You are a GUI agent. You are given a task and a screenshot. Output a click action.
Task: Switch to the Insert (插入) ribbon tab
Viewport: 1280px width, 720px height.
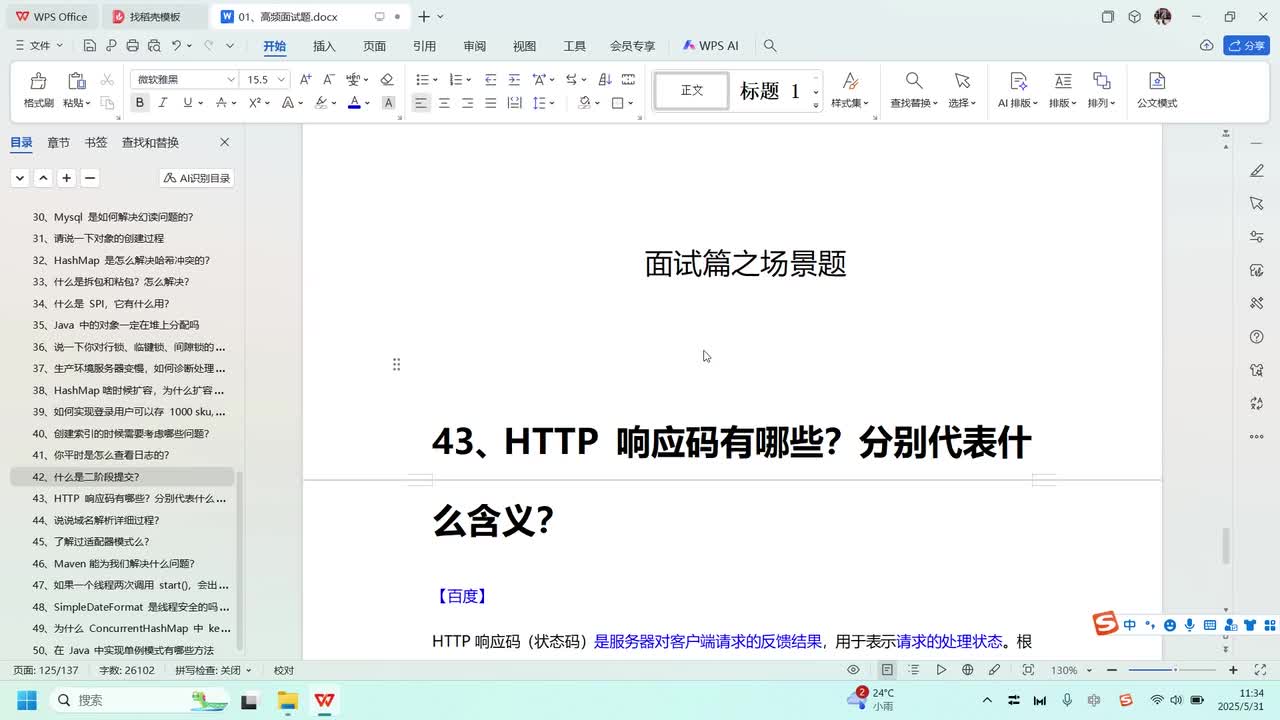pyautogui.click(x=324, y=46)
